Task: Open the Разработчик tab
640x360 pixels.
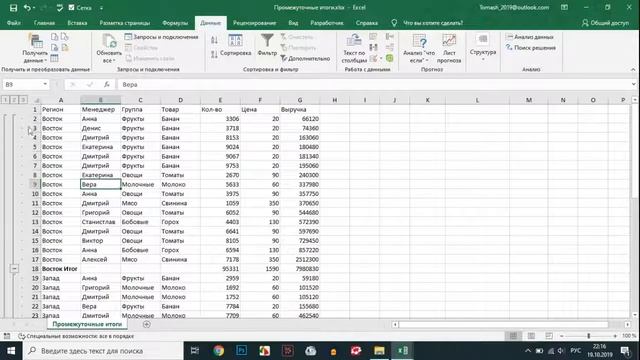Action: (327, 23)
